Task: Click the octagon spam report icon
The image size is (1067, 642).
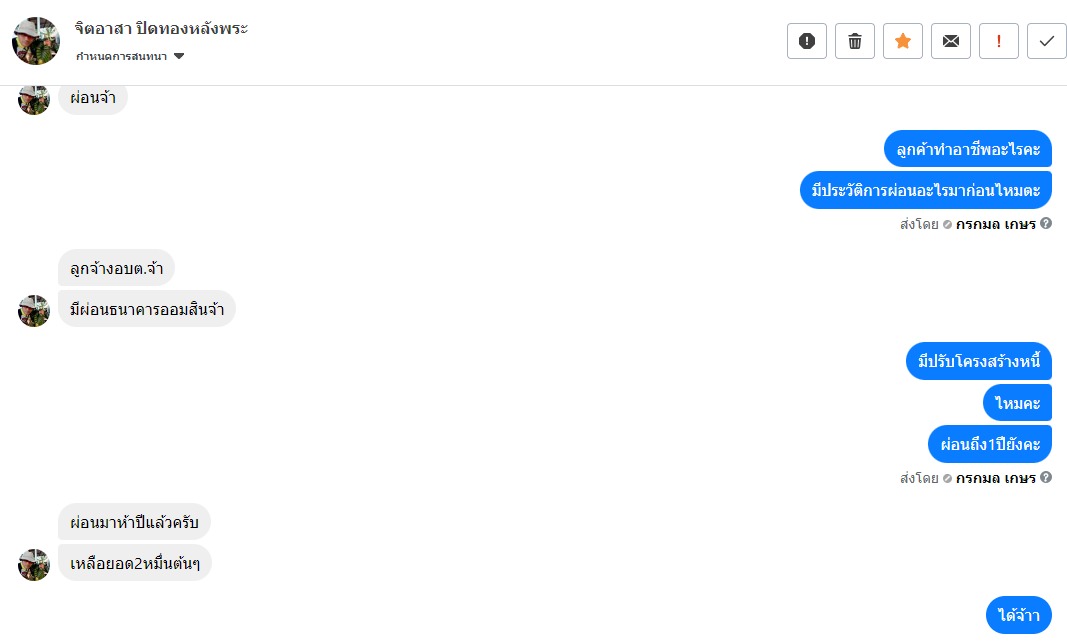Action: click(x=807, y=41)
